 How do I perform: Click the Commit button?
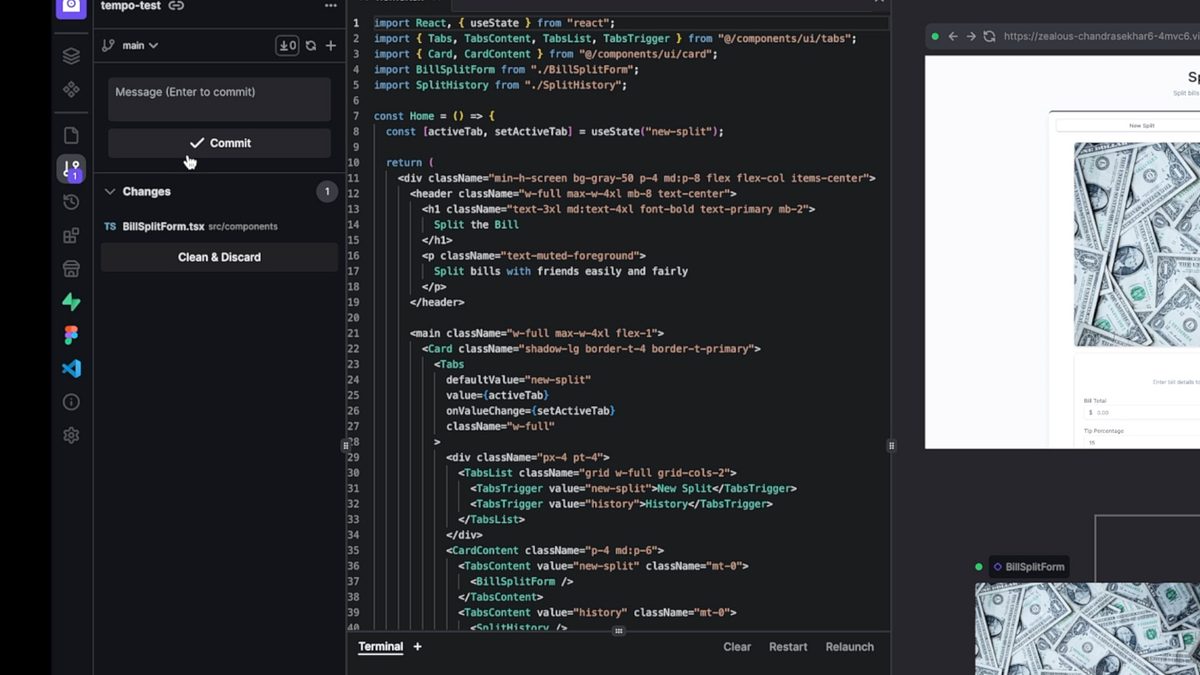219,143
